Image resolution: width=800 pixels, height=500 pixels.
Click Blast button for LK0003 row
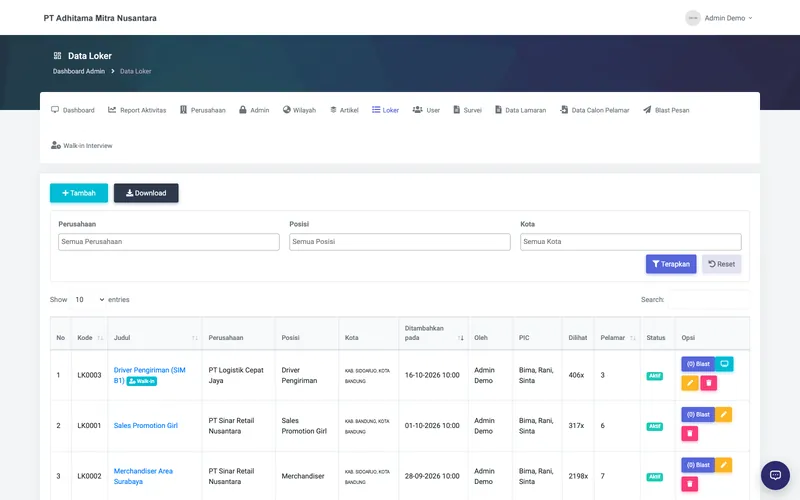coord(698,364)
